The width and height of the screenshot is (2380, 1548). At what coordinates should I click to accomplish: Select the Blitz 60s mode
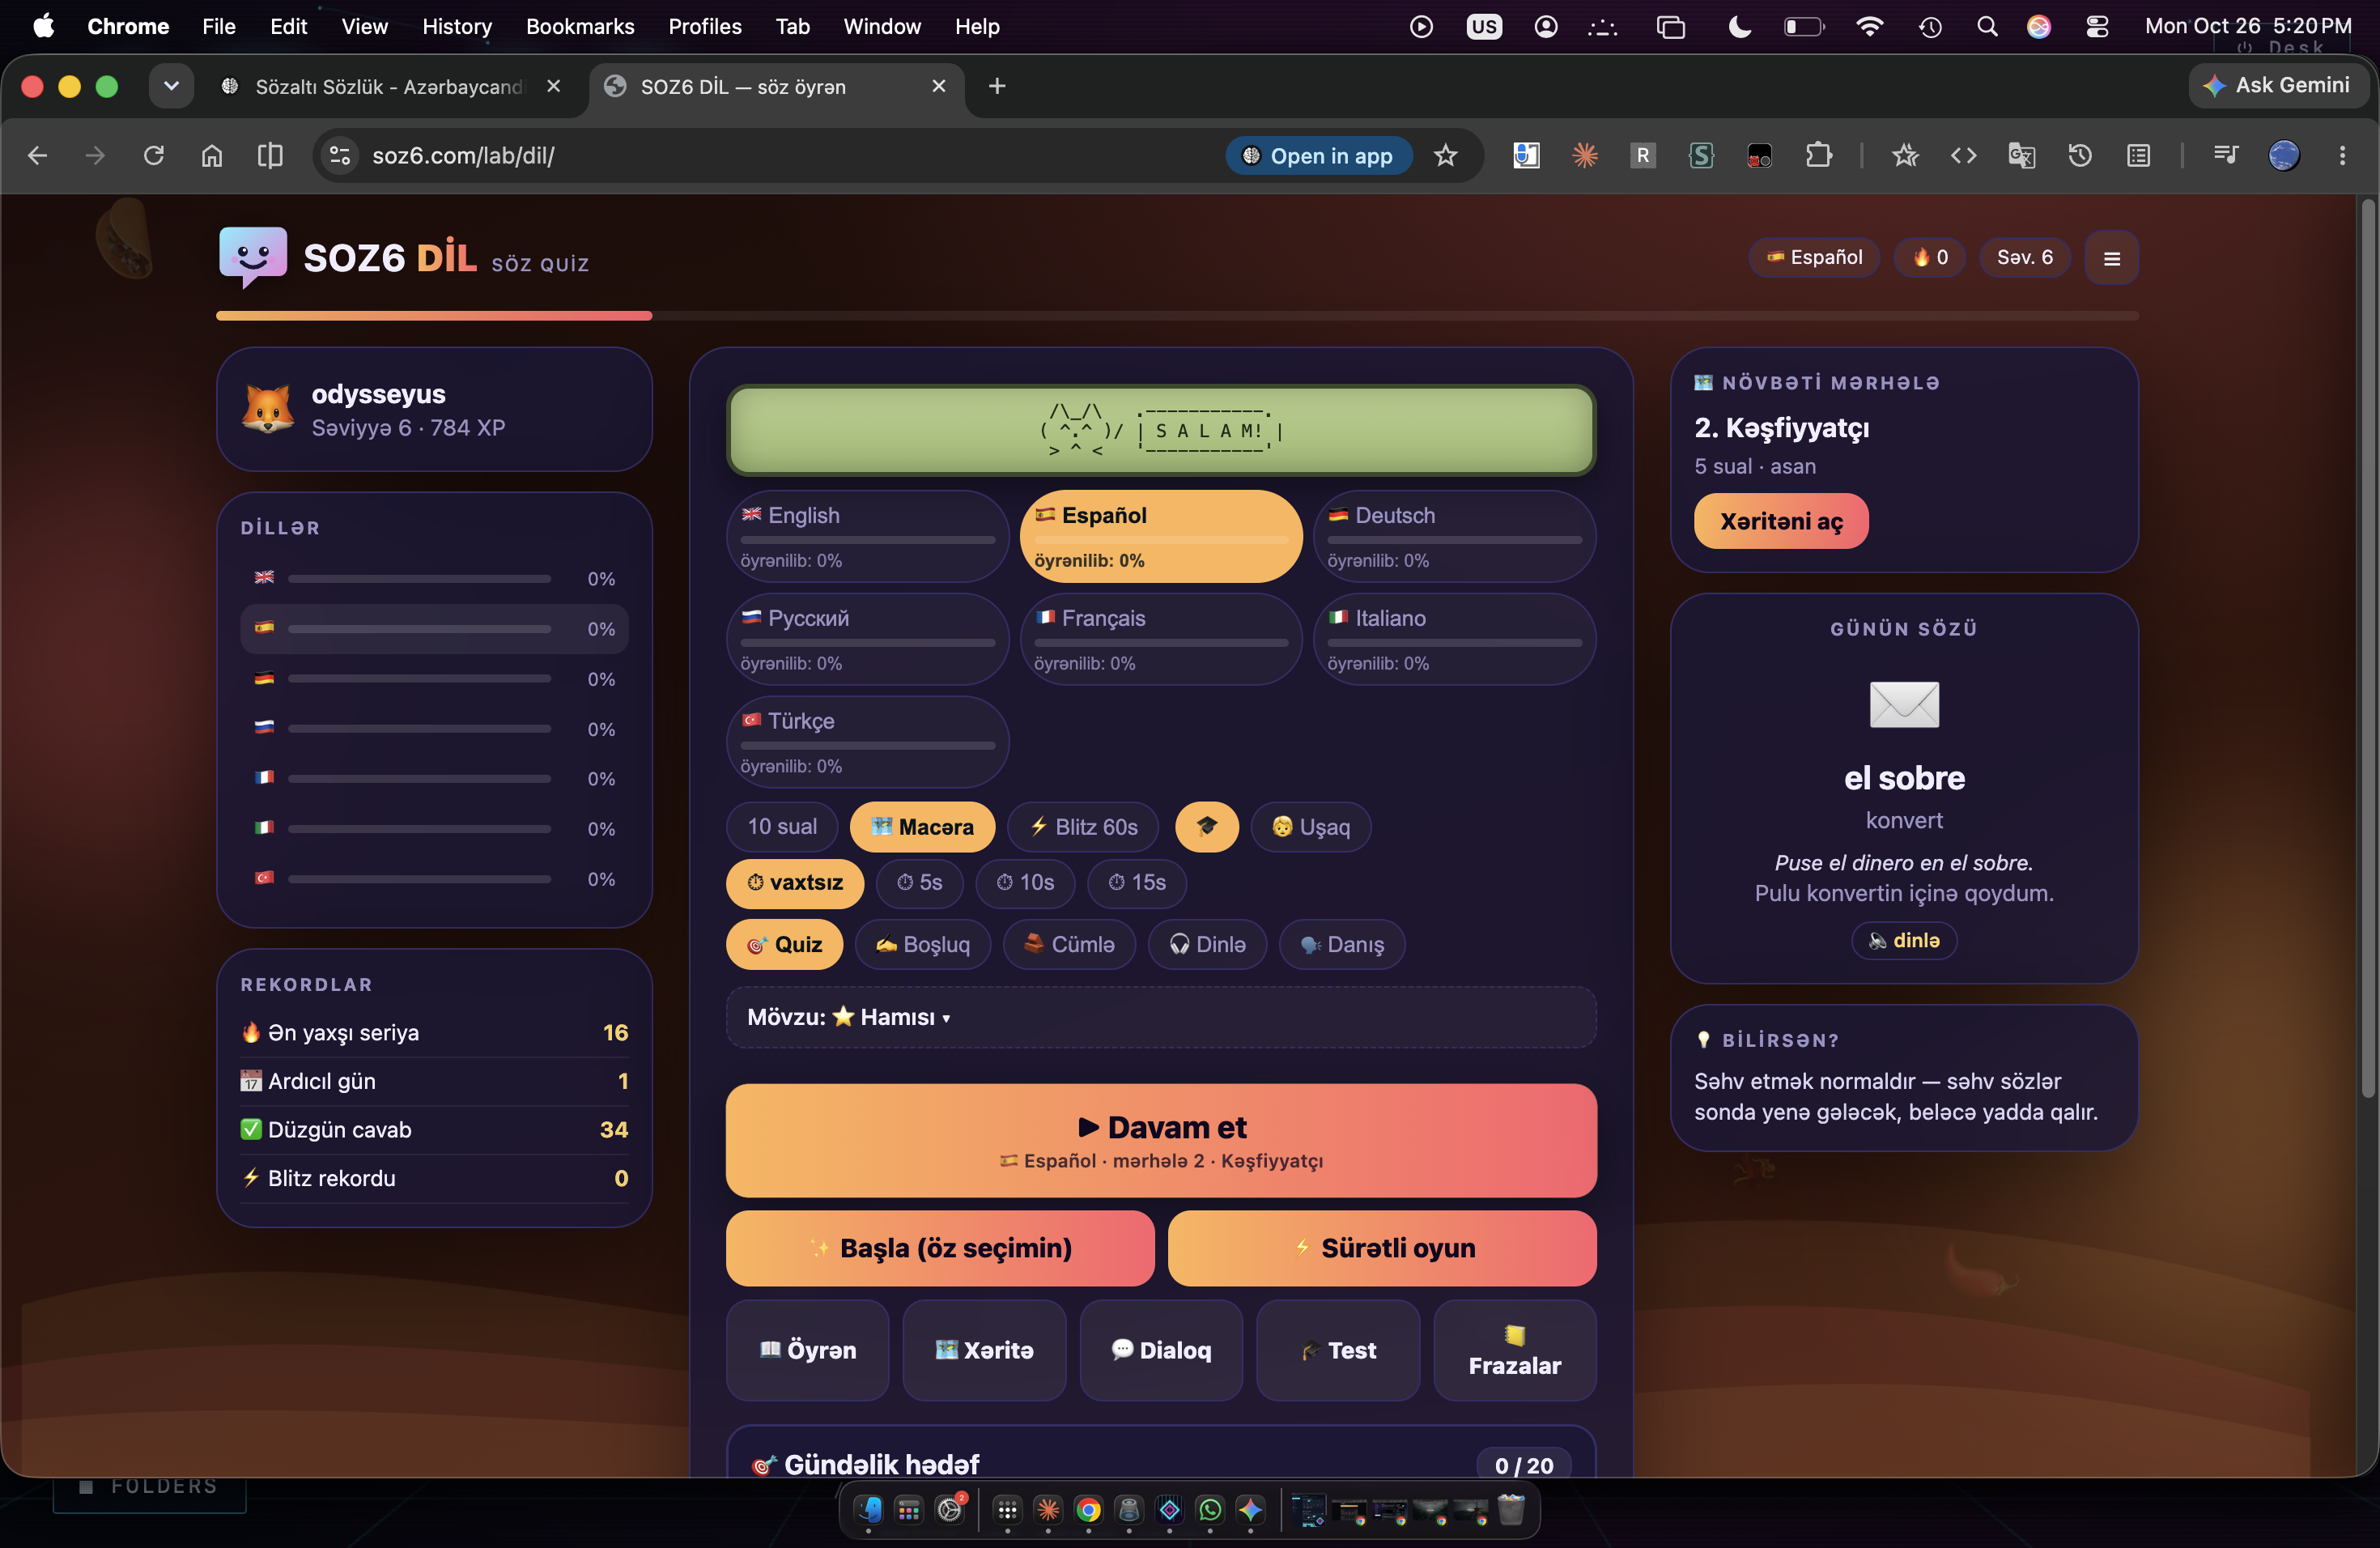1083,827
